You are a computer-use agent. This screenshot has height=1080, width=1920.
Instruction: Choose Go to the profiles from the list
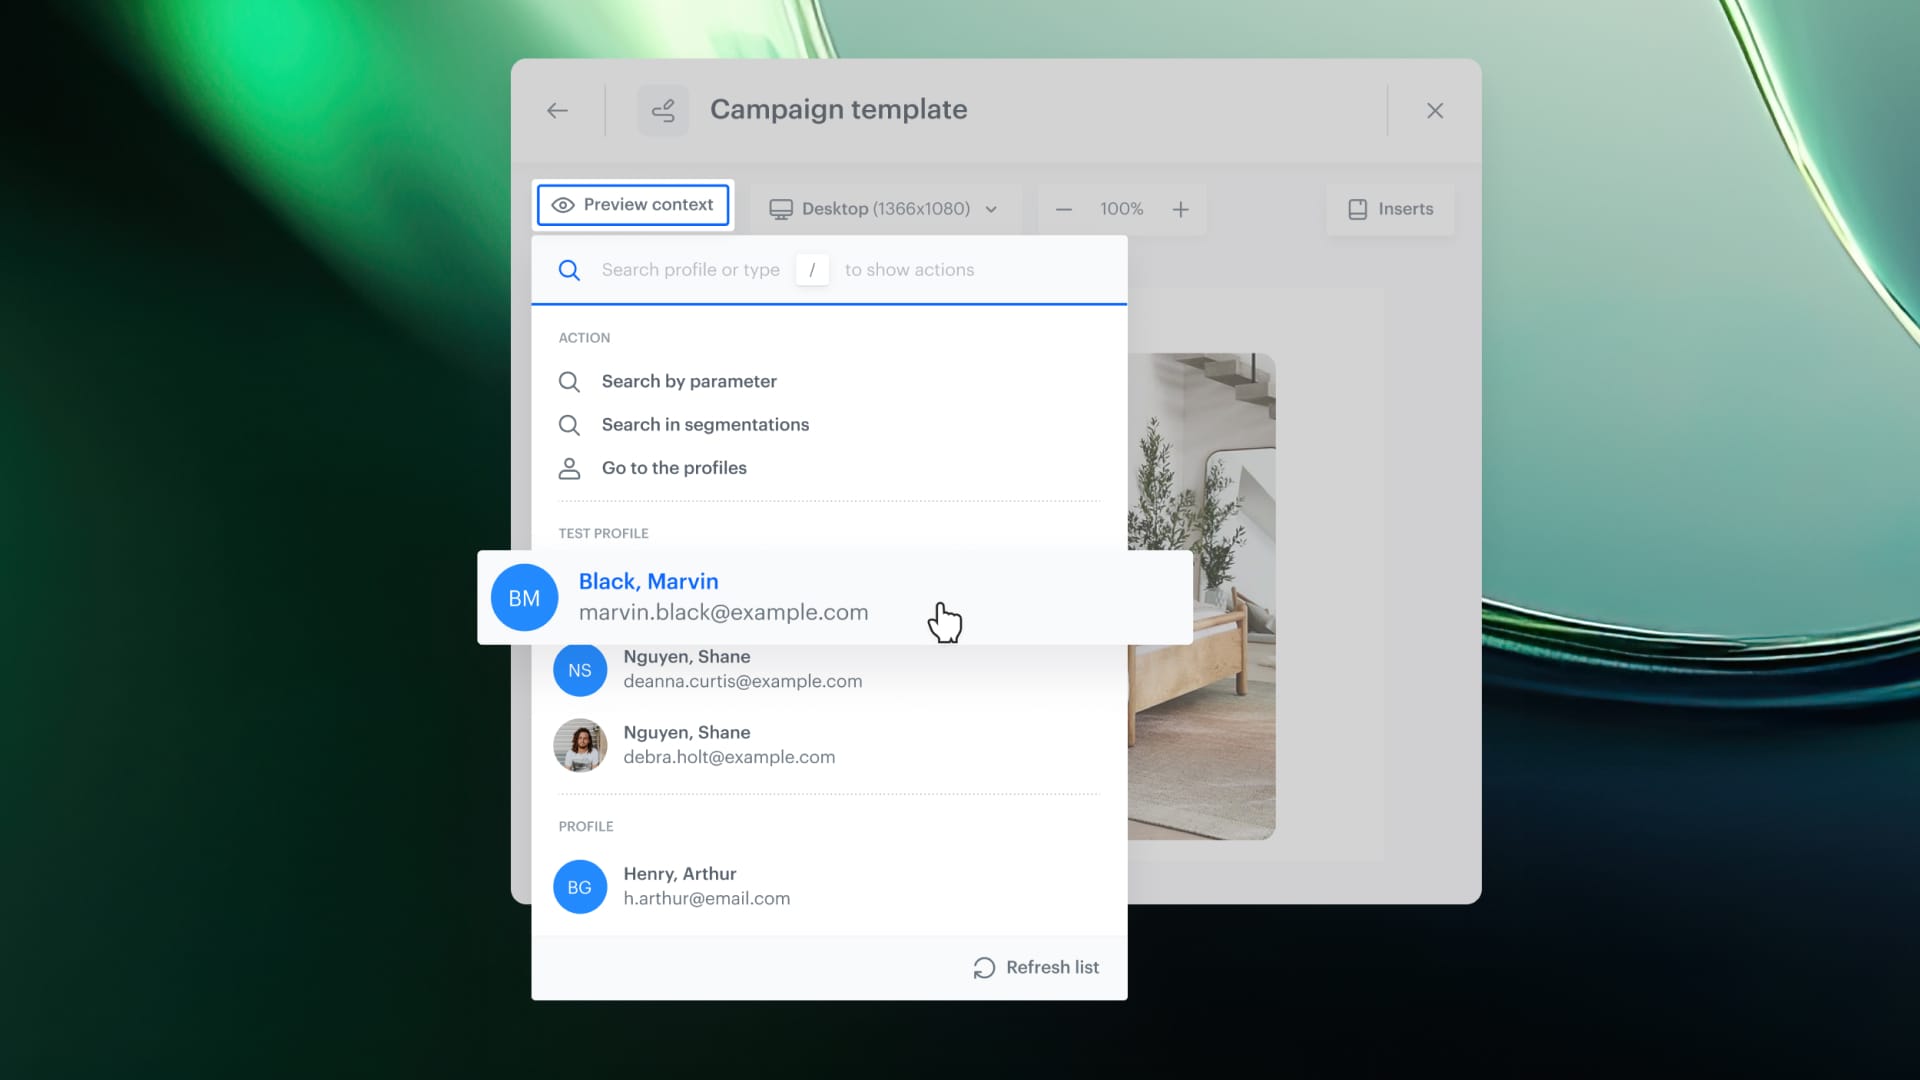click(x=673, y=468)
